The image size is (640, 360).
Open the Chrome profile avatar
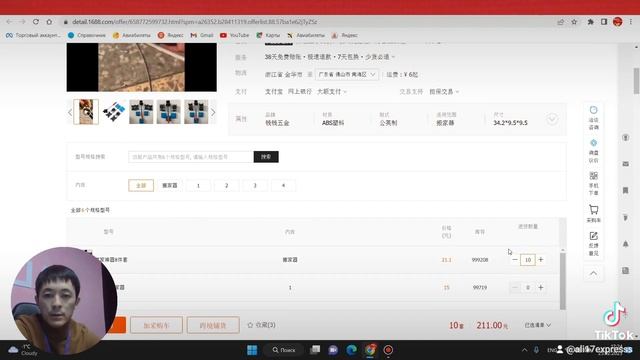pos(618,22)
